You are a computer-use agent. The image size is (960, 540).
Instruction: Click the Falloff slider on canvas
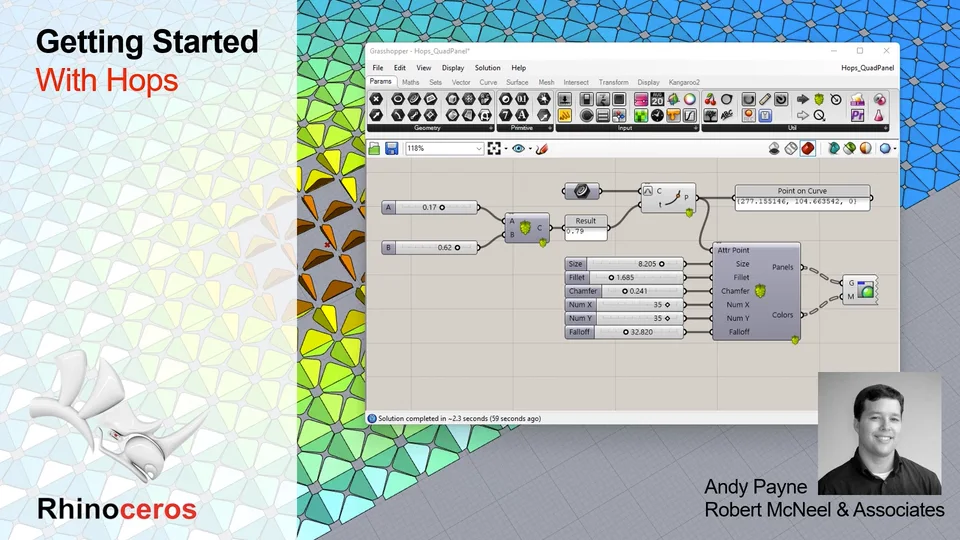point(624,332)
